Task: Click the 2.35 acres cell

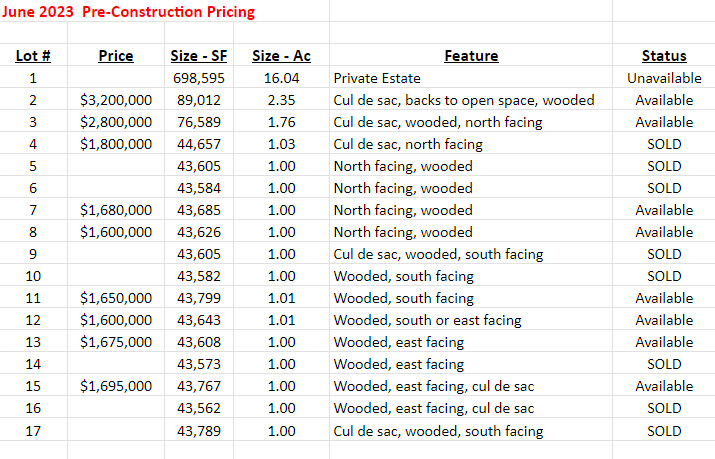Action: (282, 100)
